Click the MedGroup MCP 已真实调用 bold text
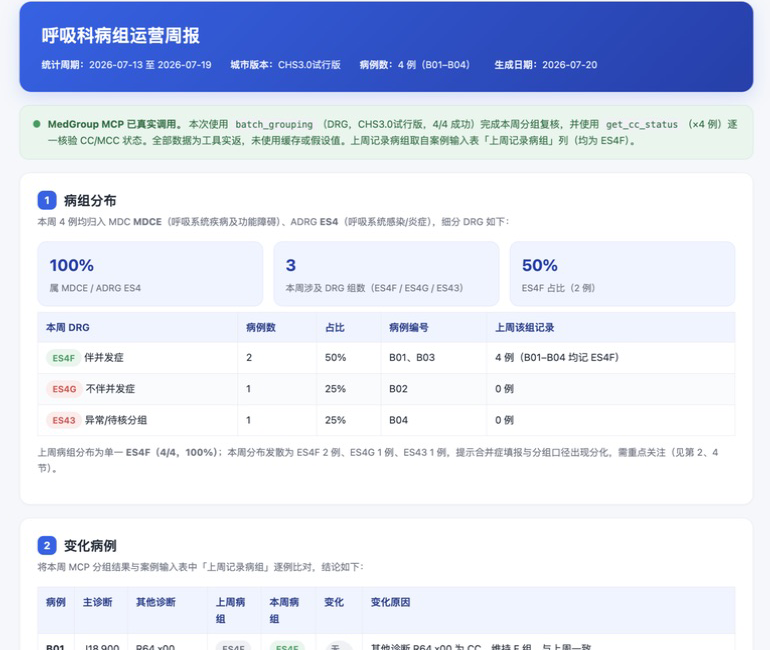Viewport: 770px width, 650px height. (114, 124)
